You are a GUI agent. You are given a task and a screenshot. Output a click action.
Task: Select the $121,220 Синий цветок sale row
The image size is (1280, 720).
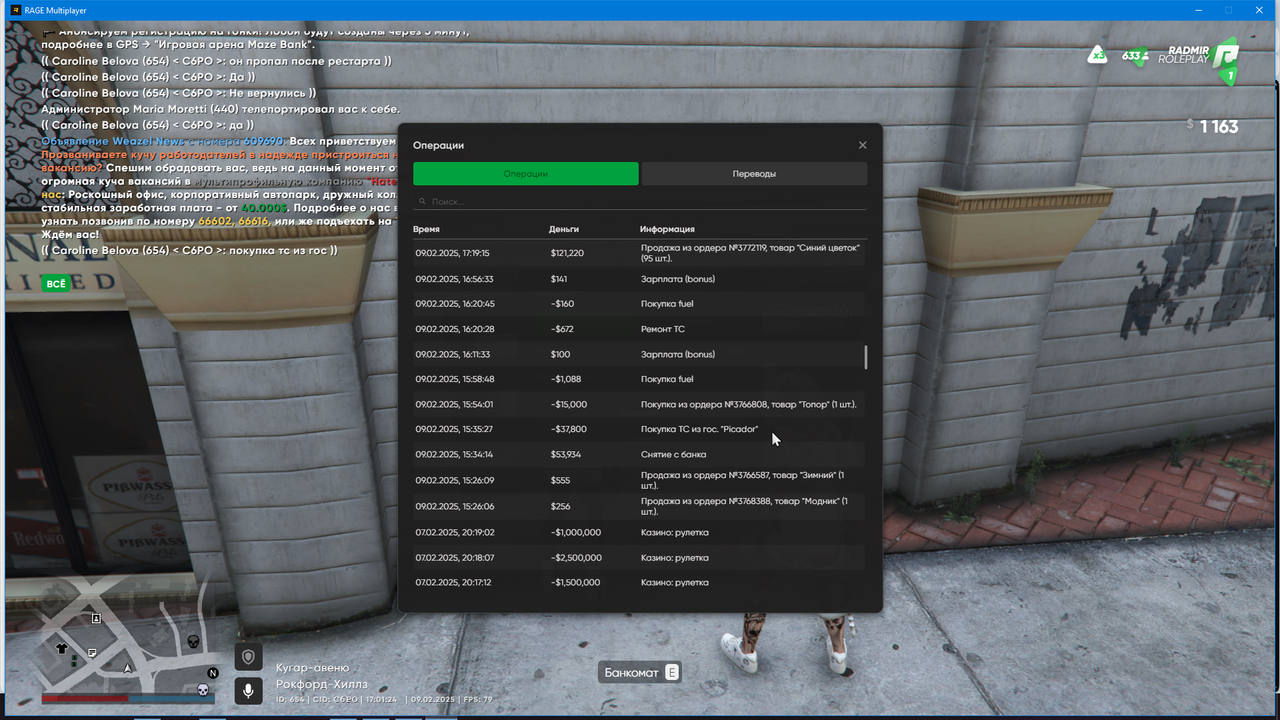point(640,253)
